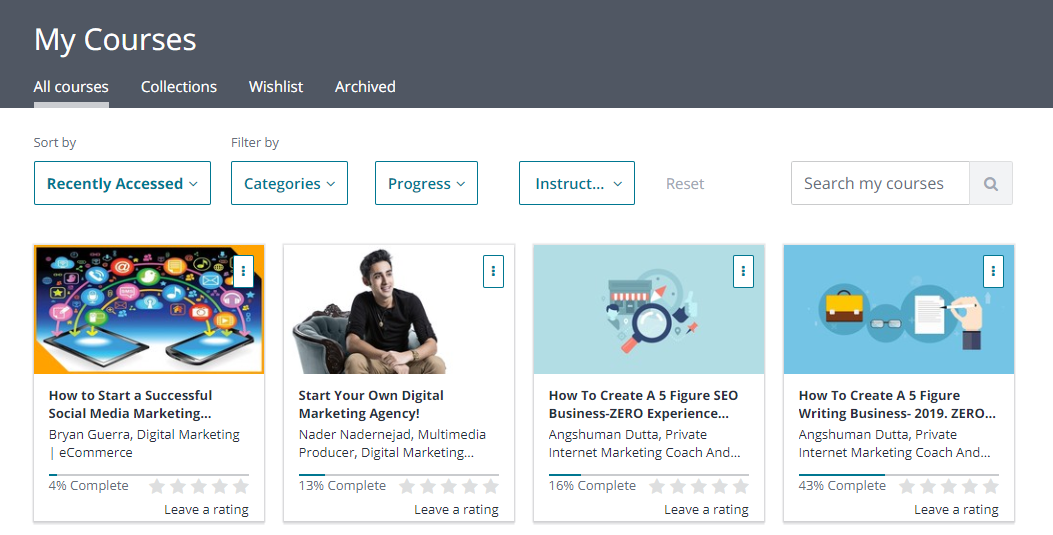Click 'Leave a rating' on 5 Figure Writing course
Screen dimensions: 1053x535
pos(956,510)
